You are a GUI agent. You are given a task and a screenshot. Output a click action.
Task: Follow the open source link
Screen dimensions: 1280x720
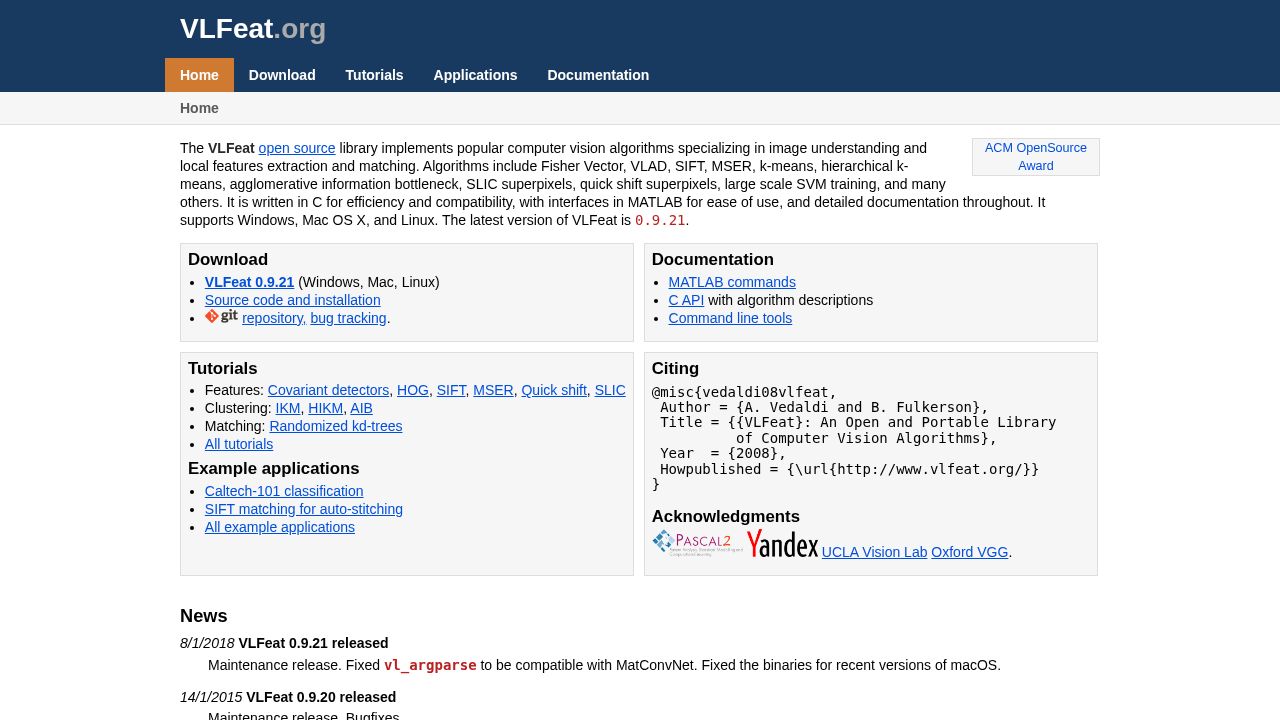tap(297, 148)
